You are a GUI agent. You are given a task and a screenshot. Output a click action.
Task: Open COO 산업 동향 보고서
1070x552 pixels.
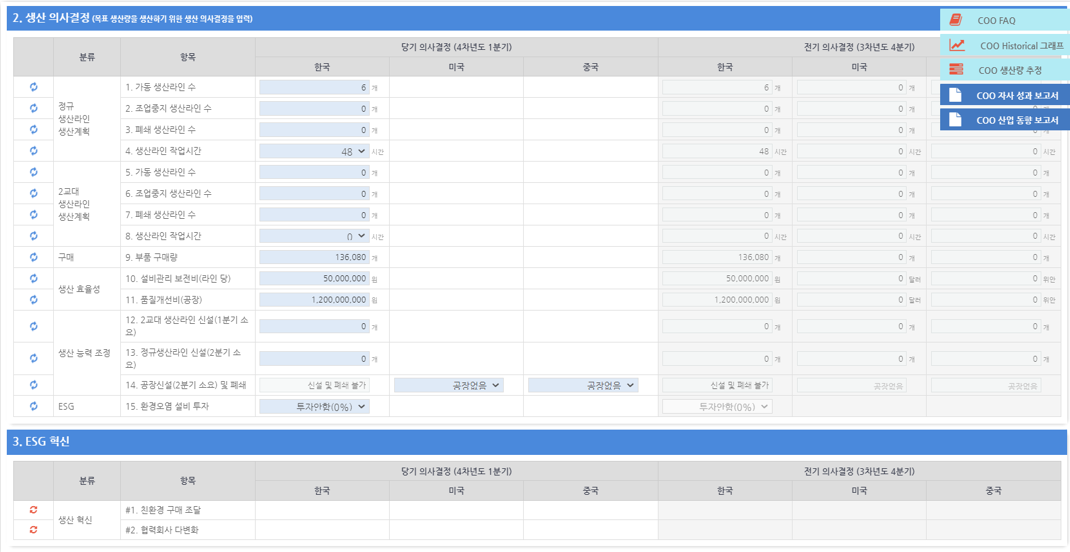[1005, 120]
